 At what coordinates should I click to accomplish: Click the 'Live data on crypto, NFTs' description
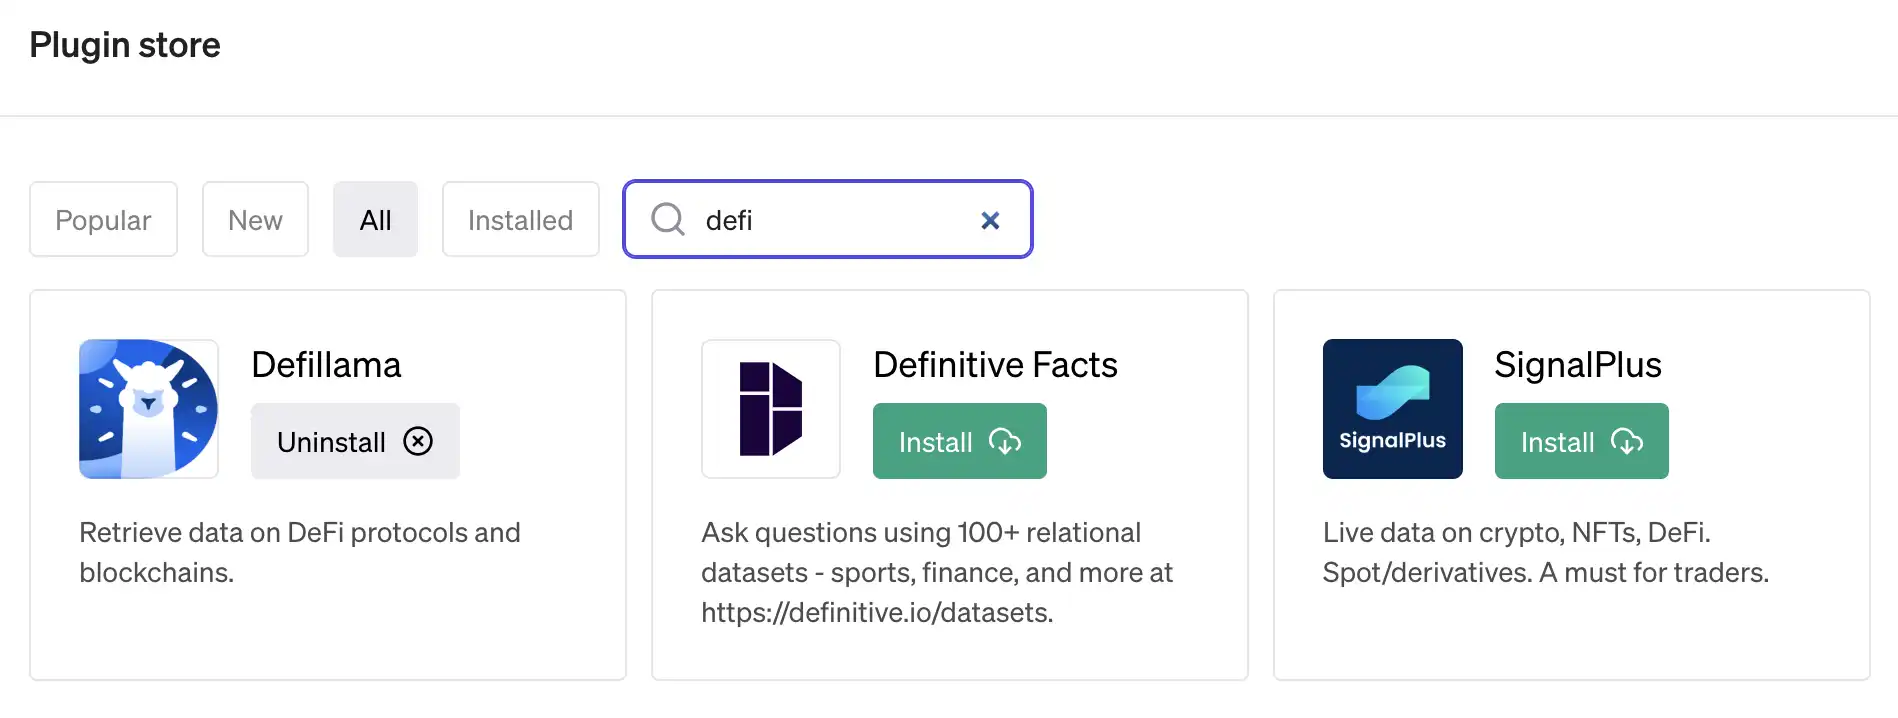[x=1546, y=552]
